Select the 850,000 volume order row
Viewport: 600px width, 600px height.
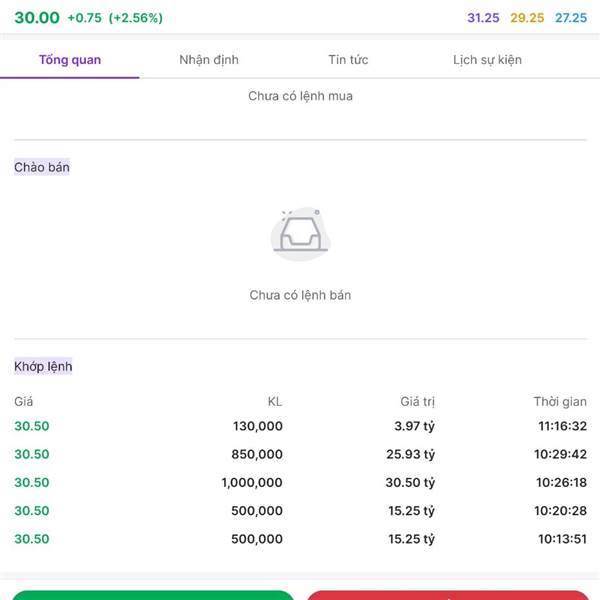click(300, 454)
